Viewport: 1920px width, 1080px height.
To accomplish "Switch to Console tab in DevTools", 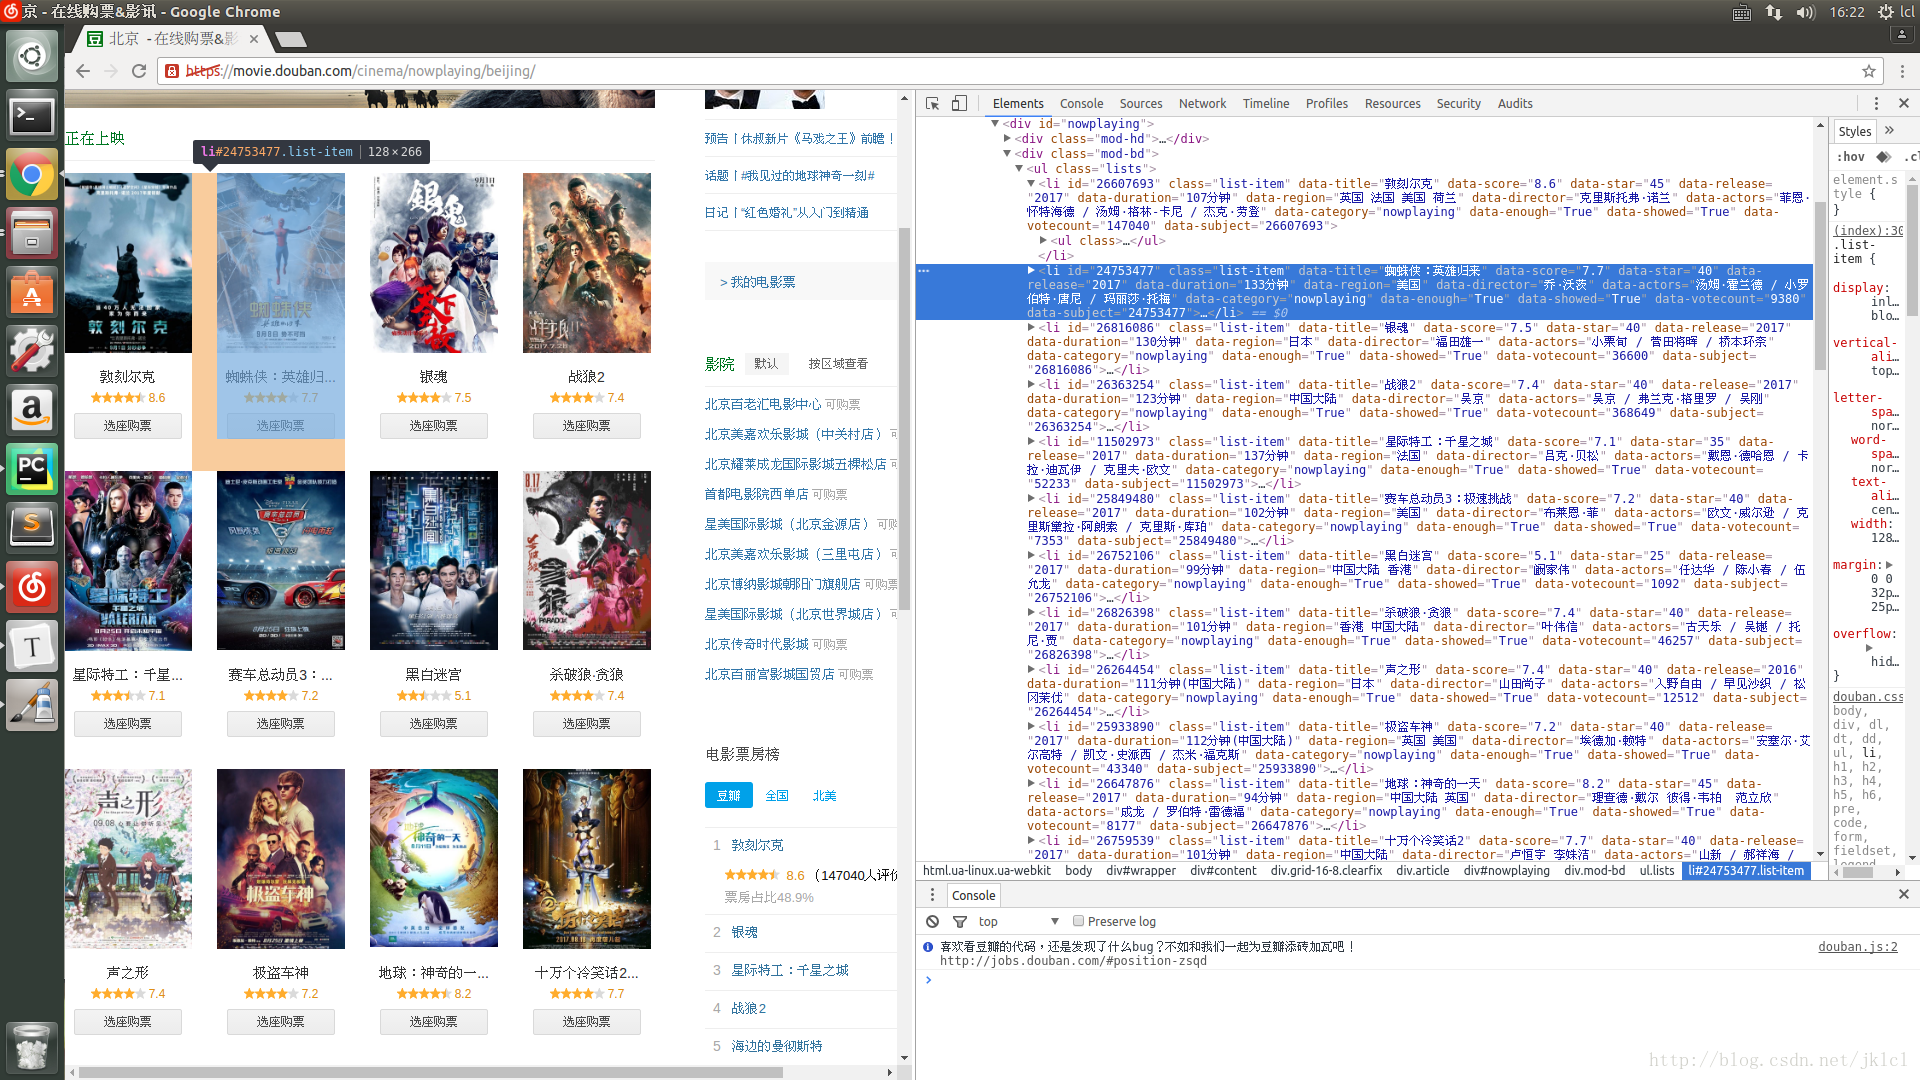I will [1081, 103].
